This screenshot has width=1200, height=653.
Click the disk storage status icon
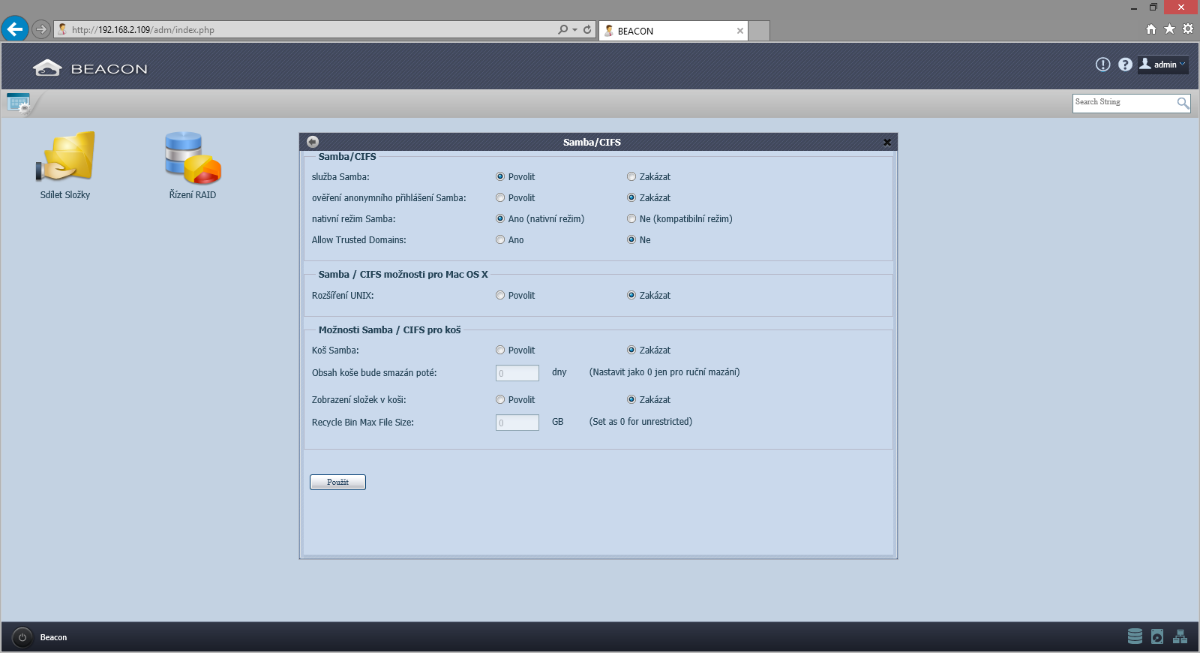pos(1134,636)
